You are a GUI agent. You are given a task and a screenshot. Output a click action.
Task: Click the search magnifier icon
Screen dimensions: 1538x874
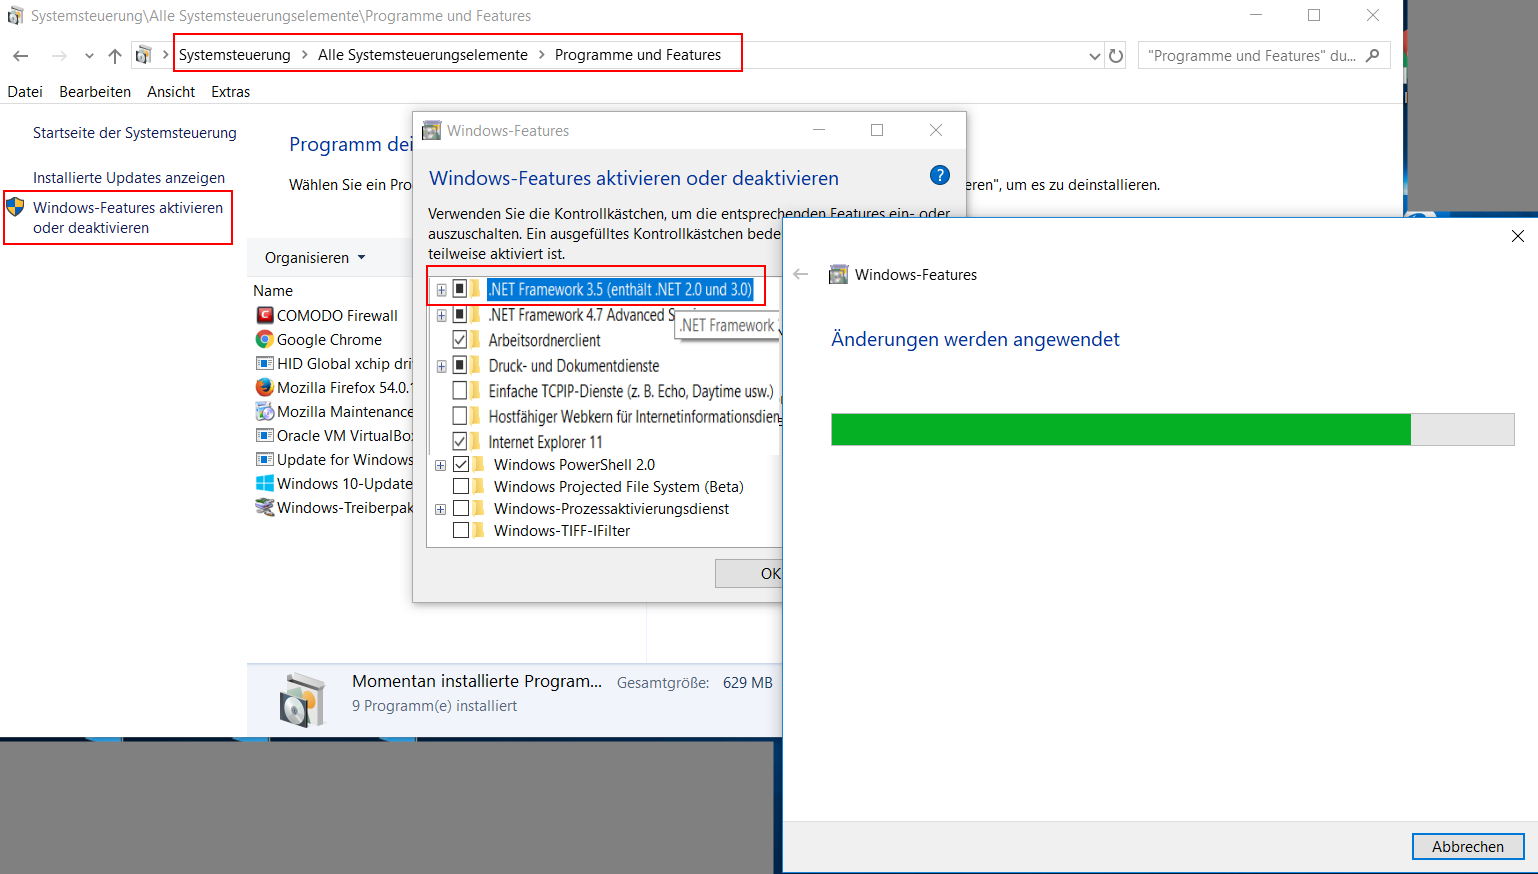click(x=1373, y=55)
